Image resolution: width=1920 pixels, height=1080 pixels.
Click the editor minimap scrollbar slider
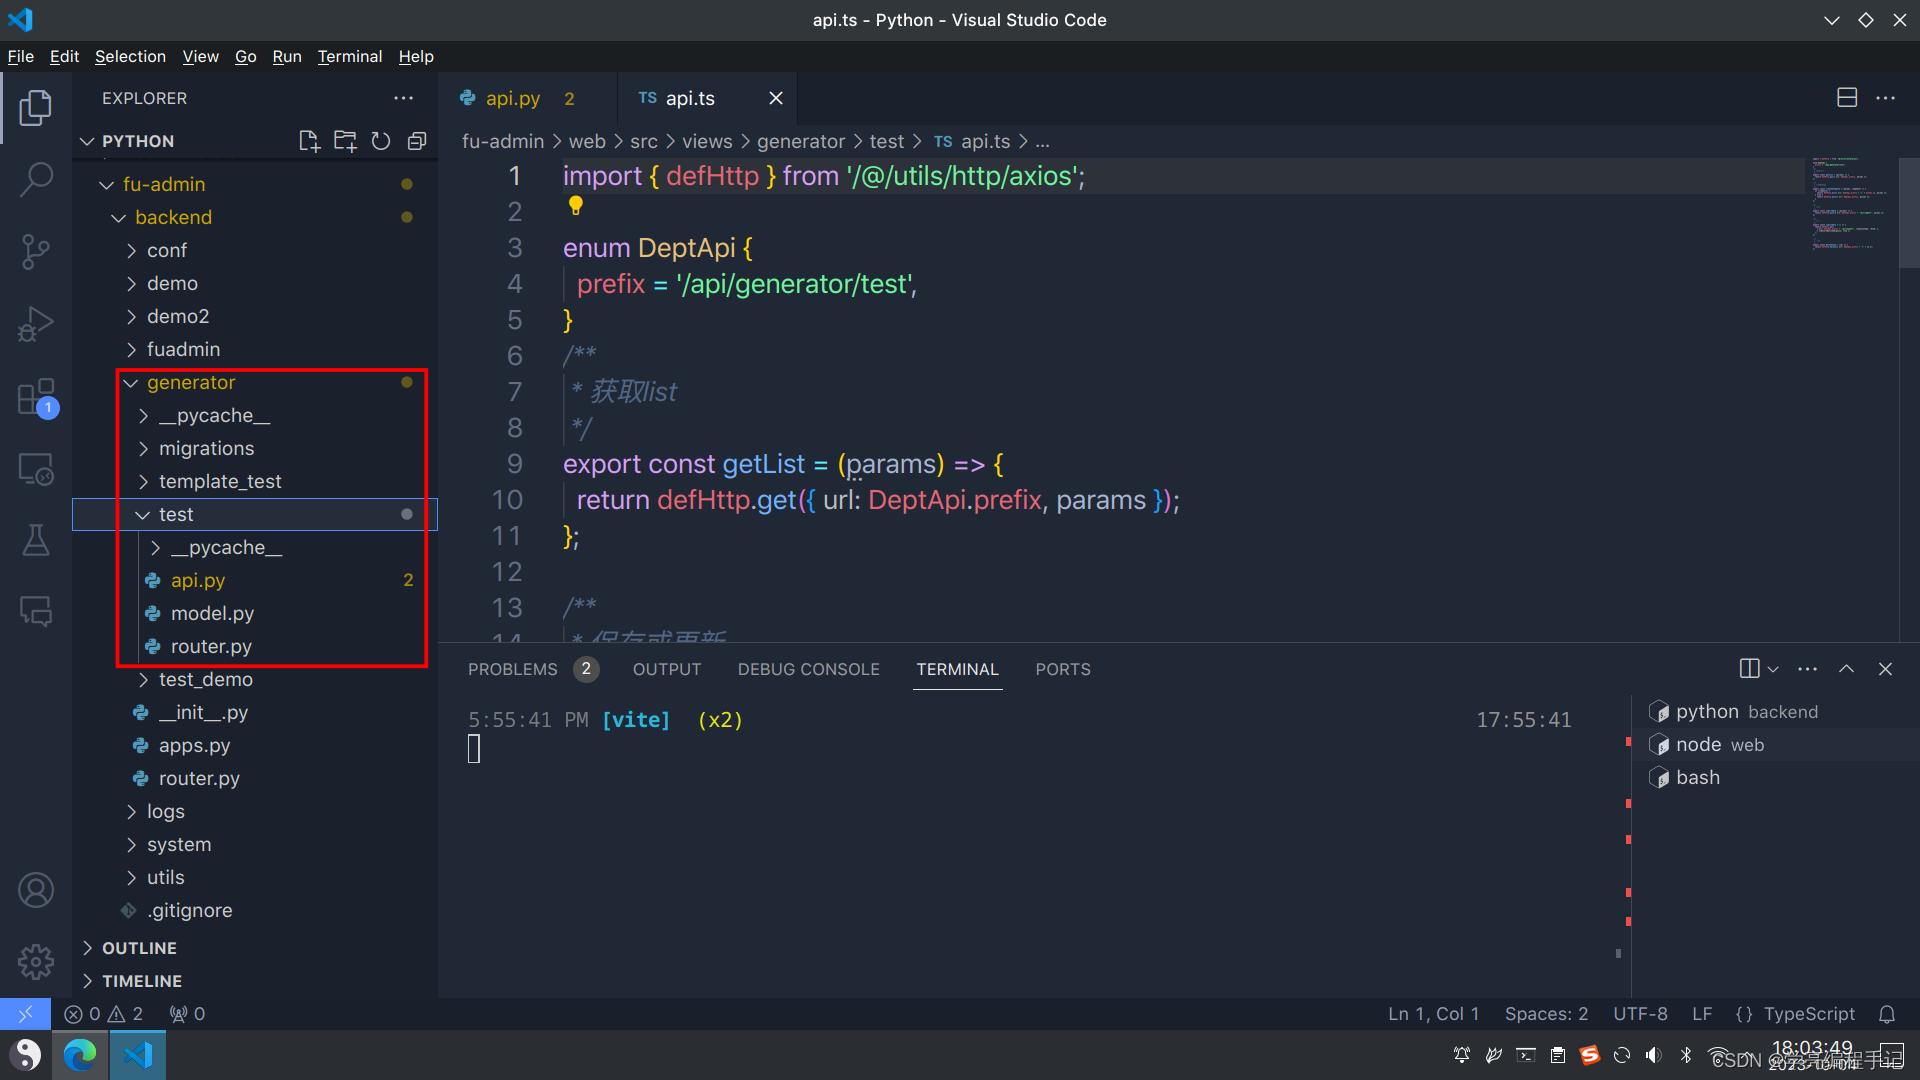click(1908, 212)
